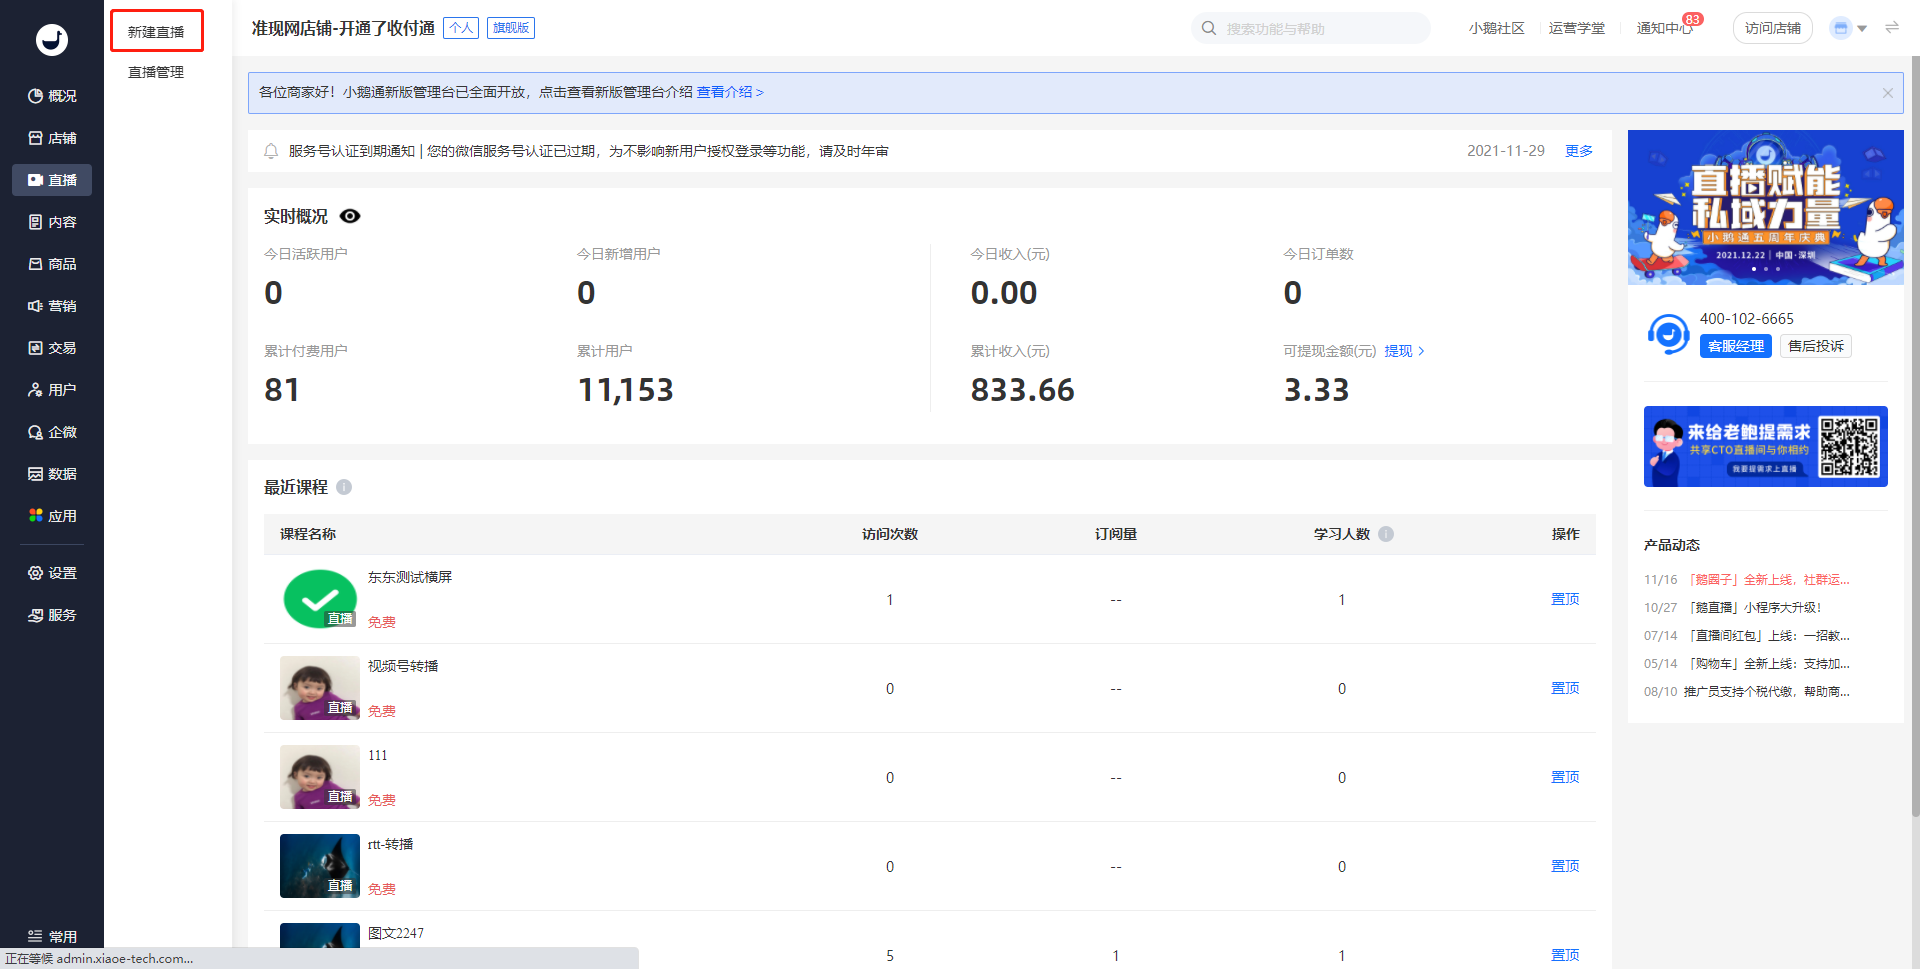The height and width of the screenshot is (969, 1920).
Task: Open 通知中心 notifications with badge 83
Action: [x=1665, y=28]
